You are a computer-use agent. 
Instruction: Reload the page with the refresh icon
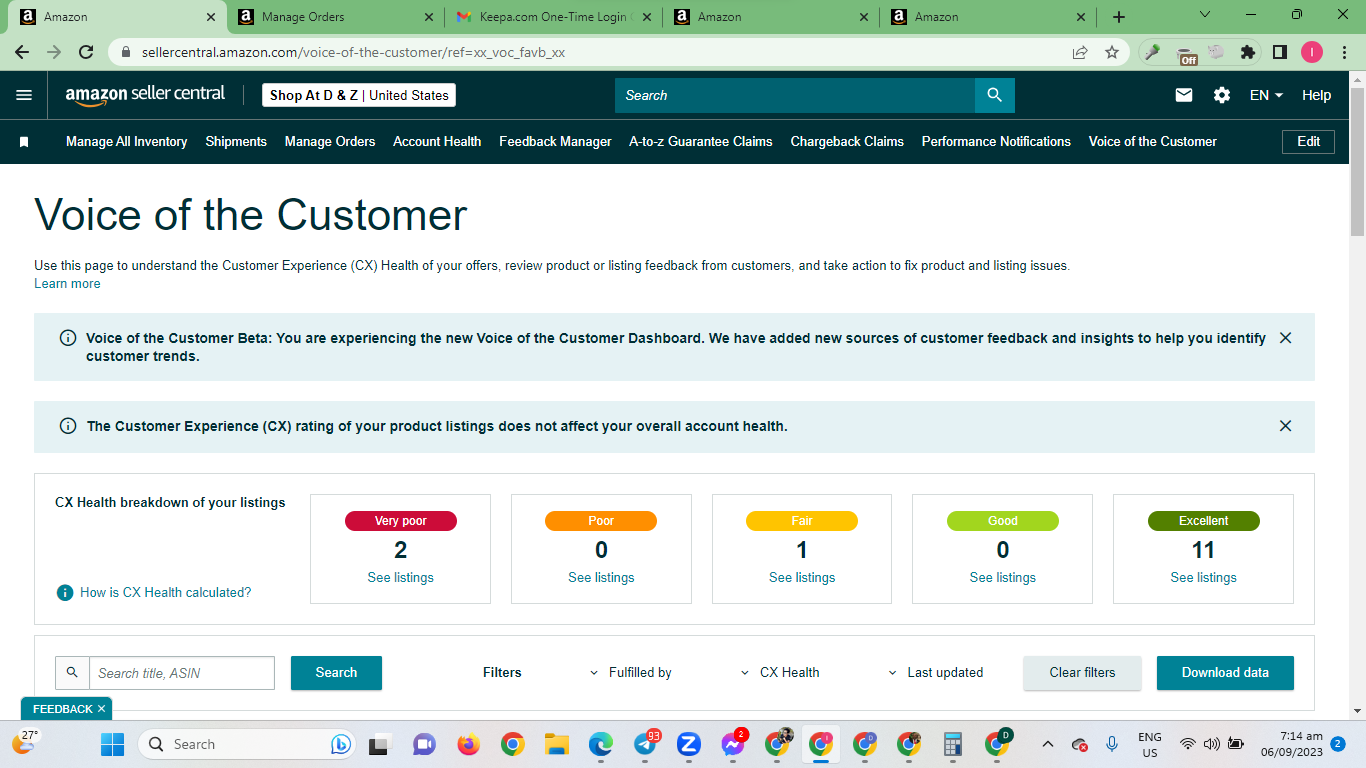pos(86,52)
